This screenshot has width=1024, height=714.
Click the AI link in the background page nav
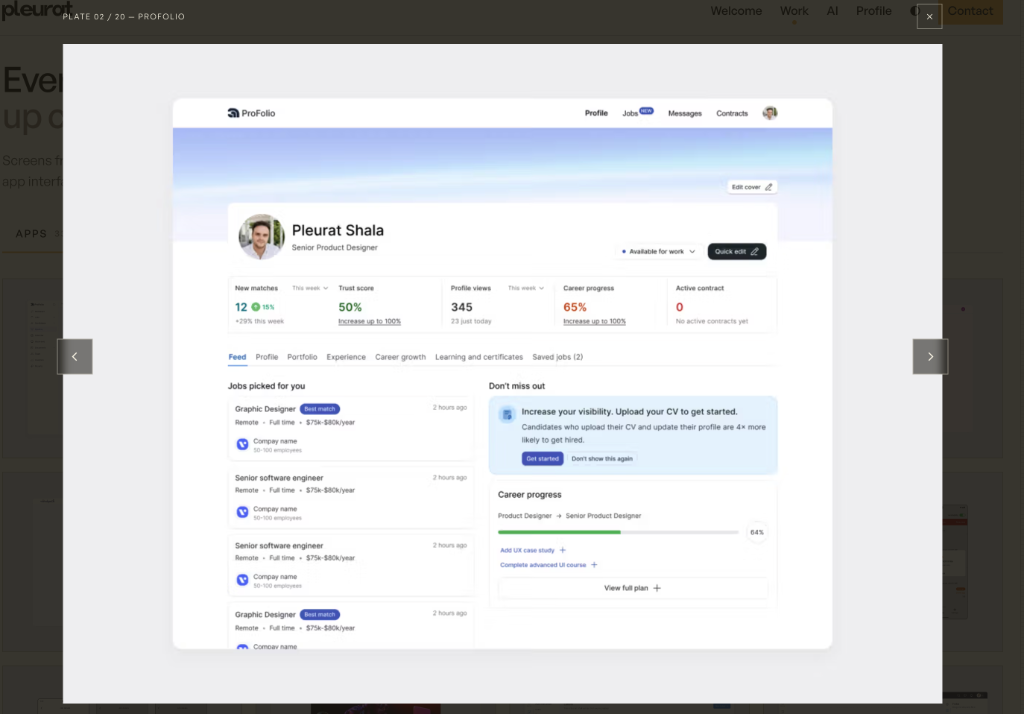[x=832, y=11]
